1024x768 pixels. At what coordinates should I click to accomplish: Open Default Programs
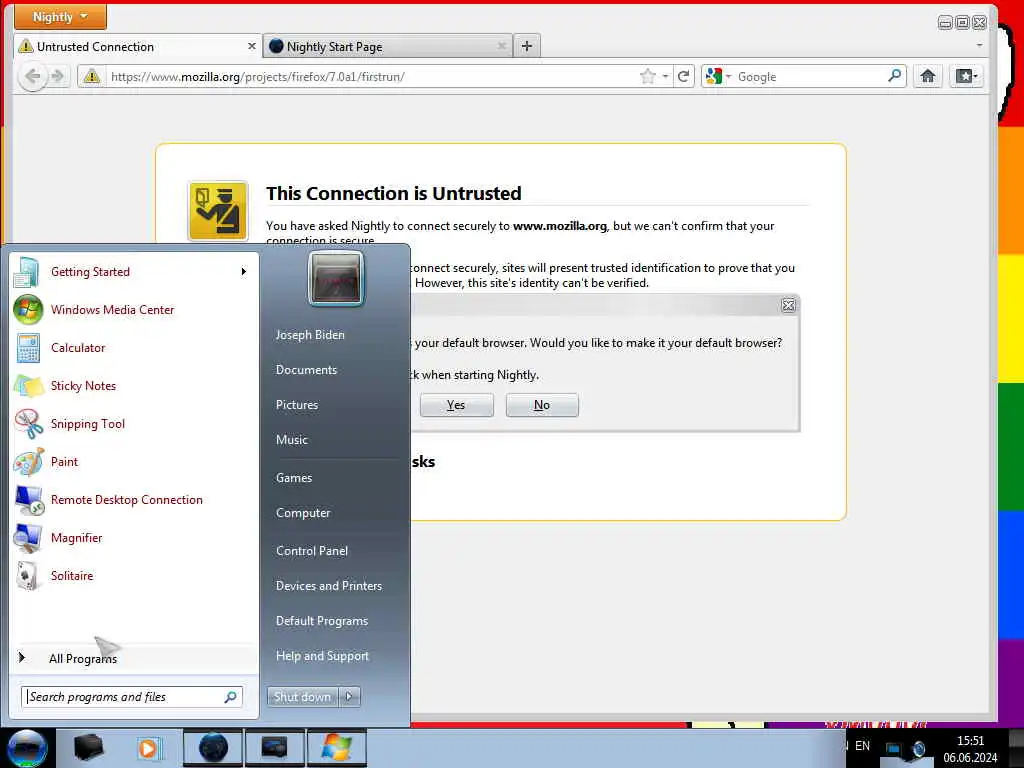pos(322,621)
